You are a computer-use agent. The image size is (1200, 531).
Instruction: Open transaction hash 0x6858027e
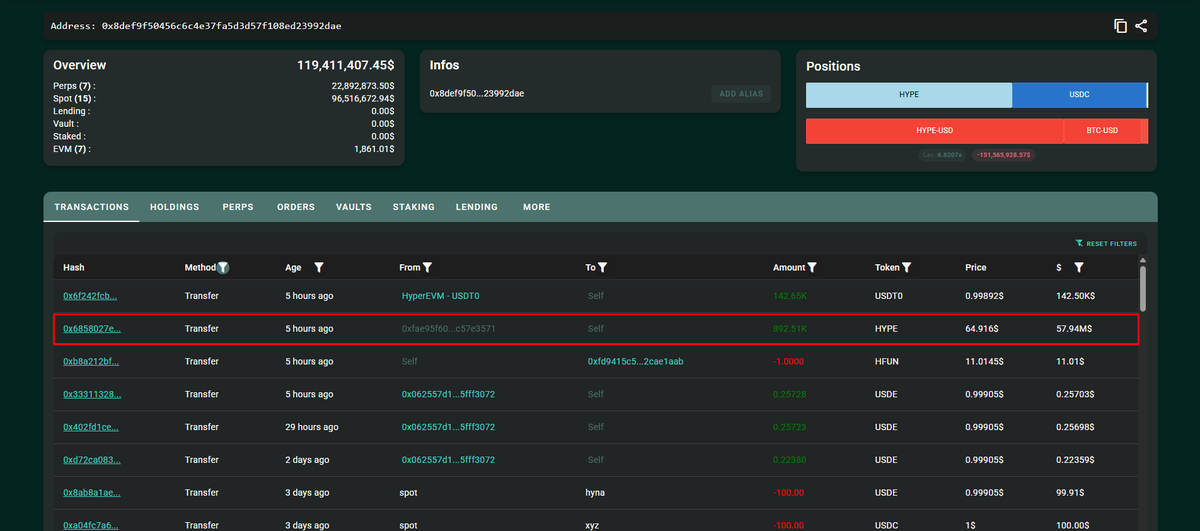coord(92,329)
